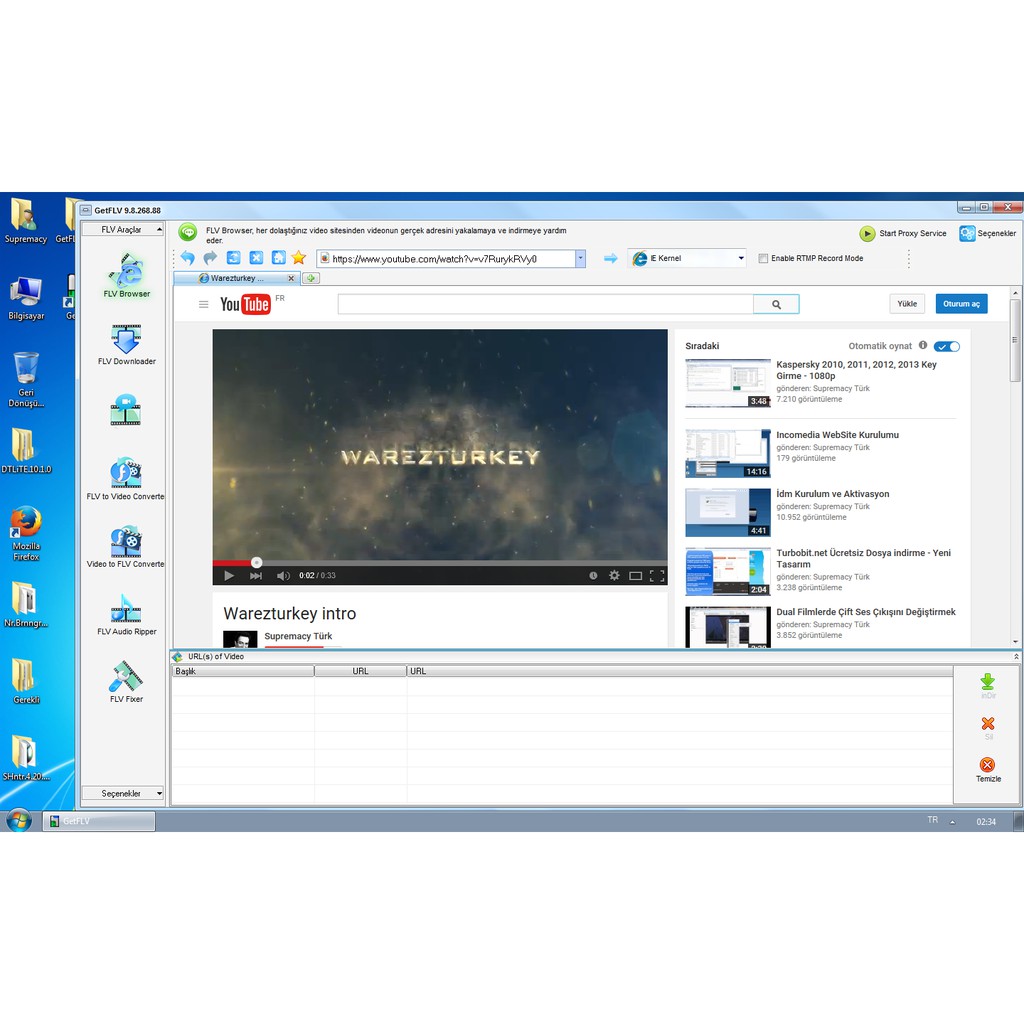This screenshot has width=1024, height=1024.
Task: Add a new browser tab
Action: (311, 278)
